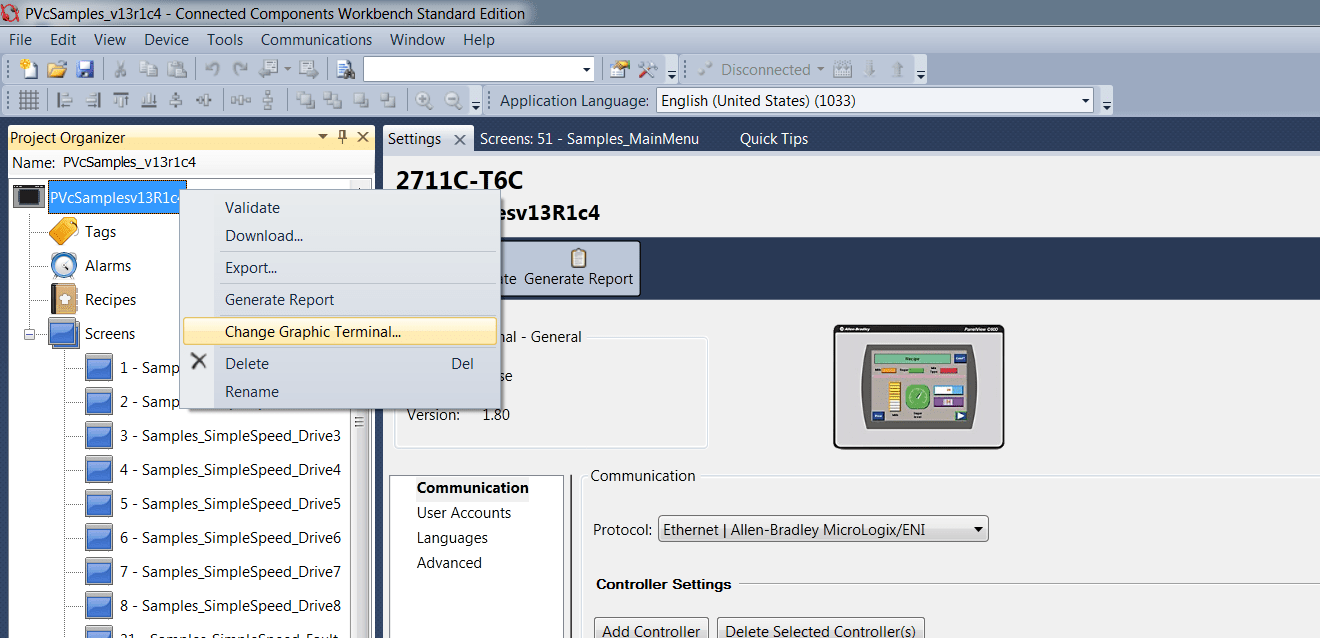This screenshot has height=638, width=1320.
Task: Select the Align Left toolbar icon
Action: [x=64, y=100]
